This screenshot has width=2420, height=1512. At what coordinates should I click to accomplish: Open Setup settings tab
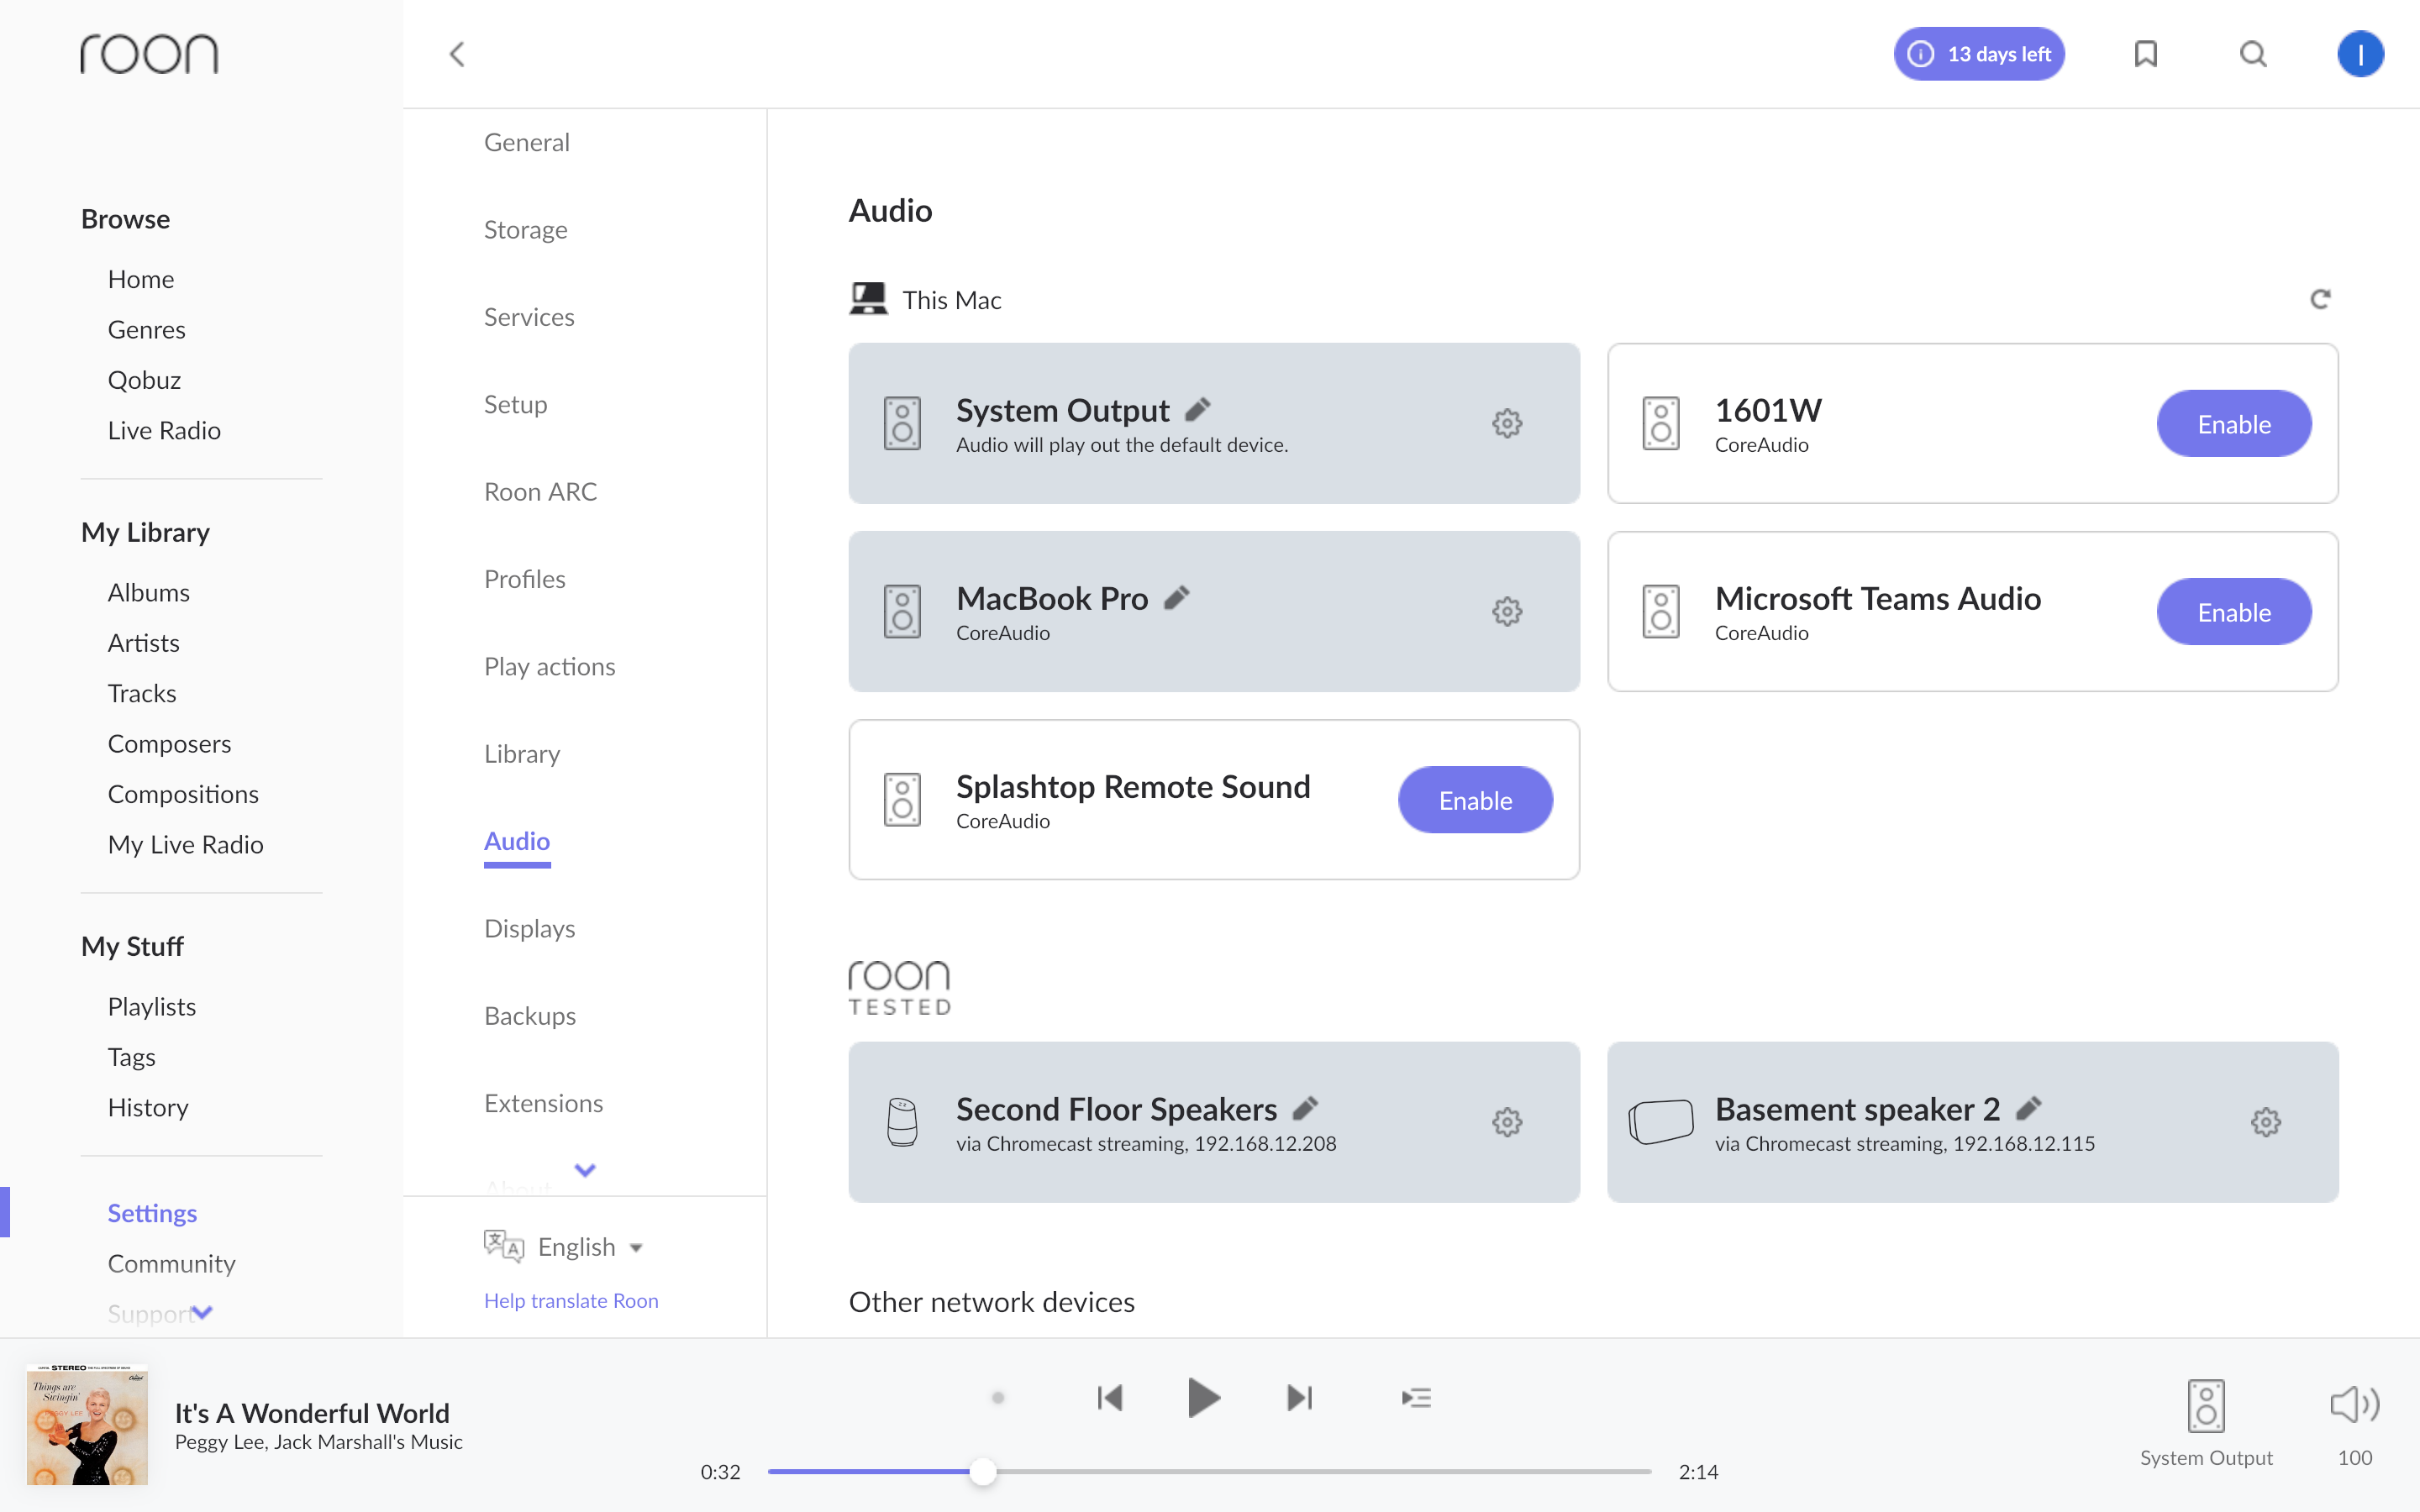pos(516,404)
